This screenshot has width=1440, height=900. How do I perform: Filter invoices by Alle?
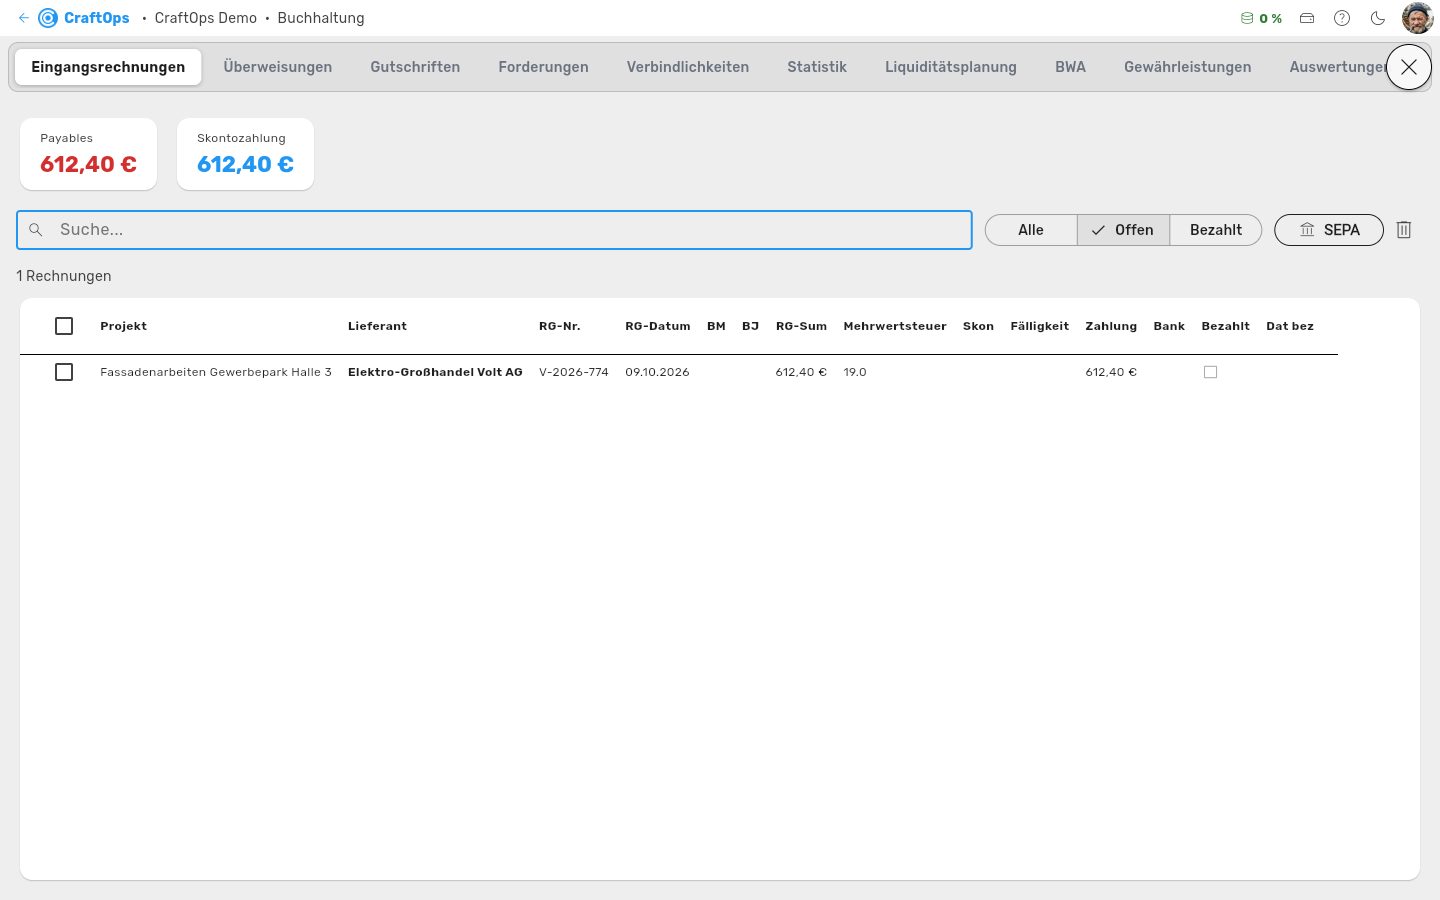pyautogui.click(x=1031, y=230)
